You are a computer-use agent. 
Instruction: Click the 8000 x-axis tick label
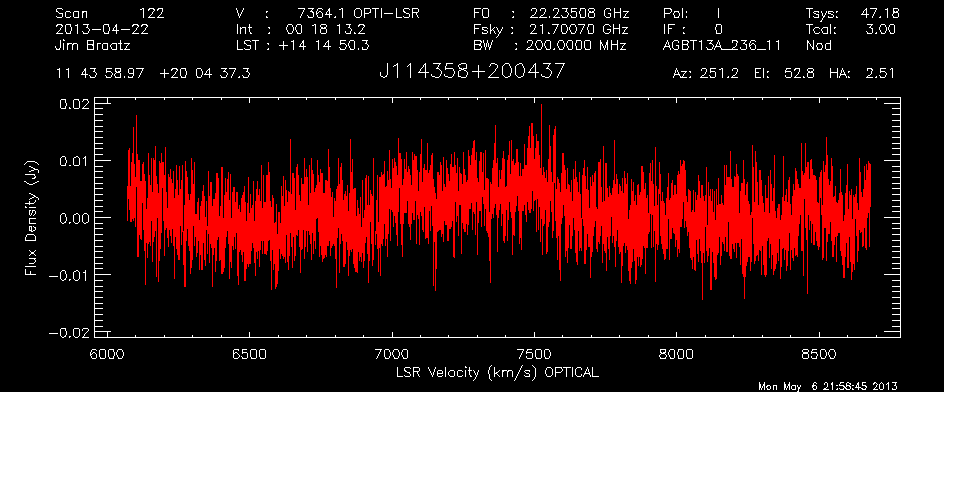(x=676, y=354)
